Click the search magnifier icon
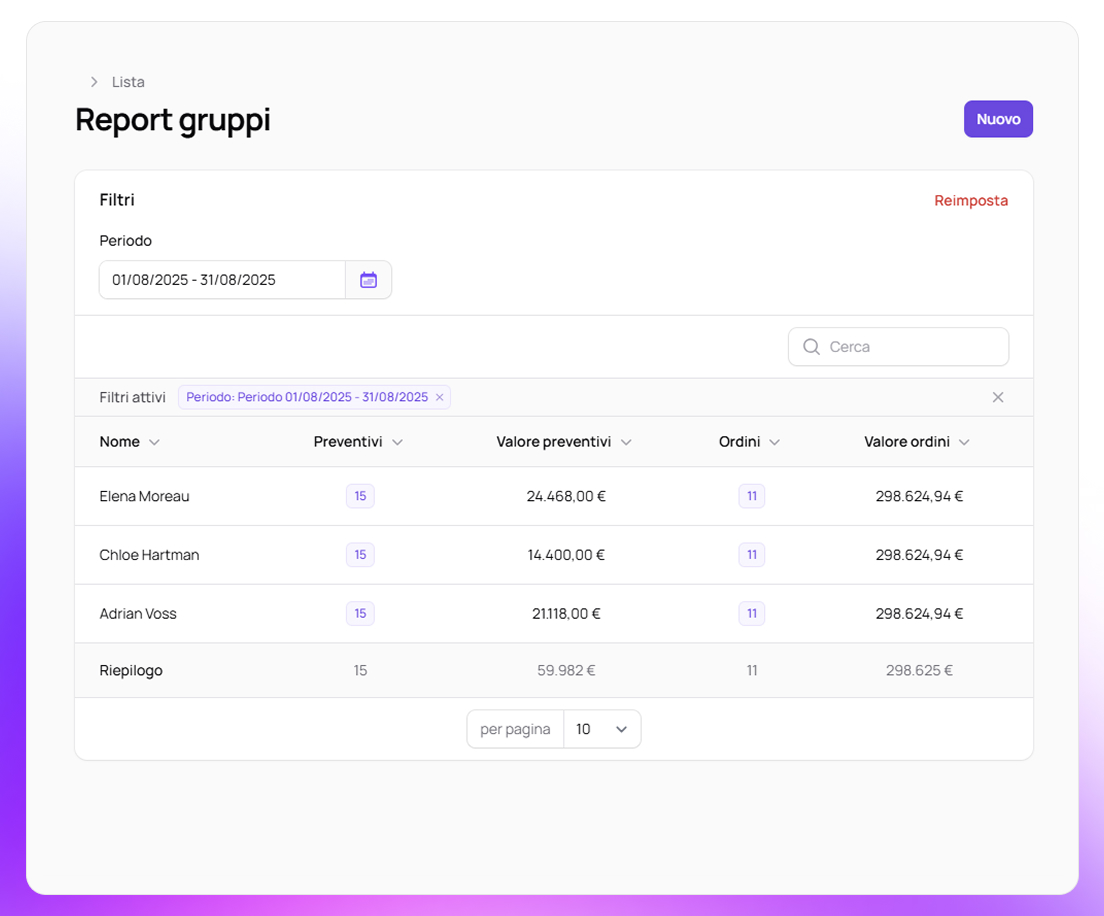The width and height of the screenshot is (1104, 916). click(811, 347)
